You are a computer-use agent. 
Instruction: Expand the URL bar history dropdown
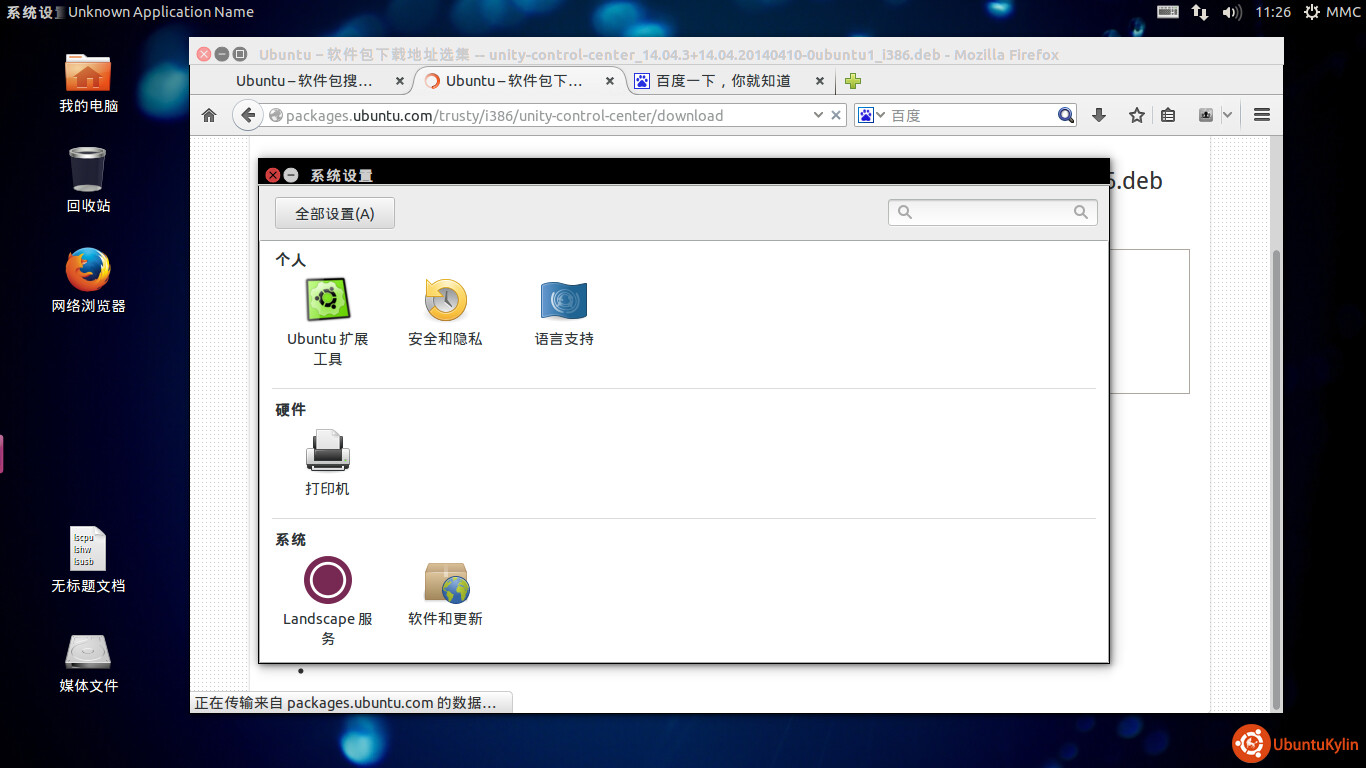pyautogui.click(x=818, y=115)
